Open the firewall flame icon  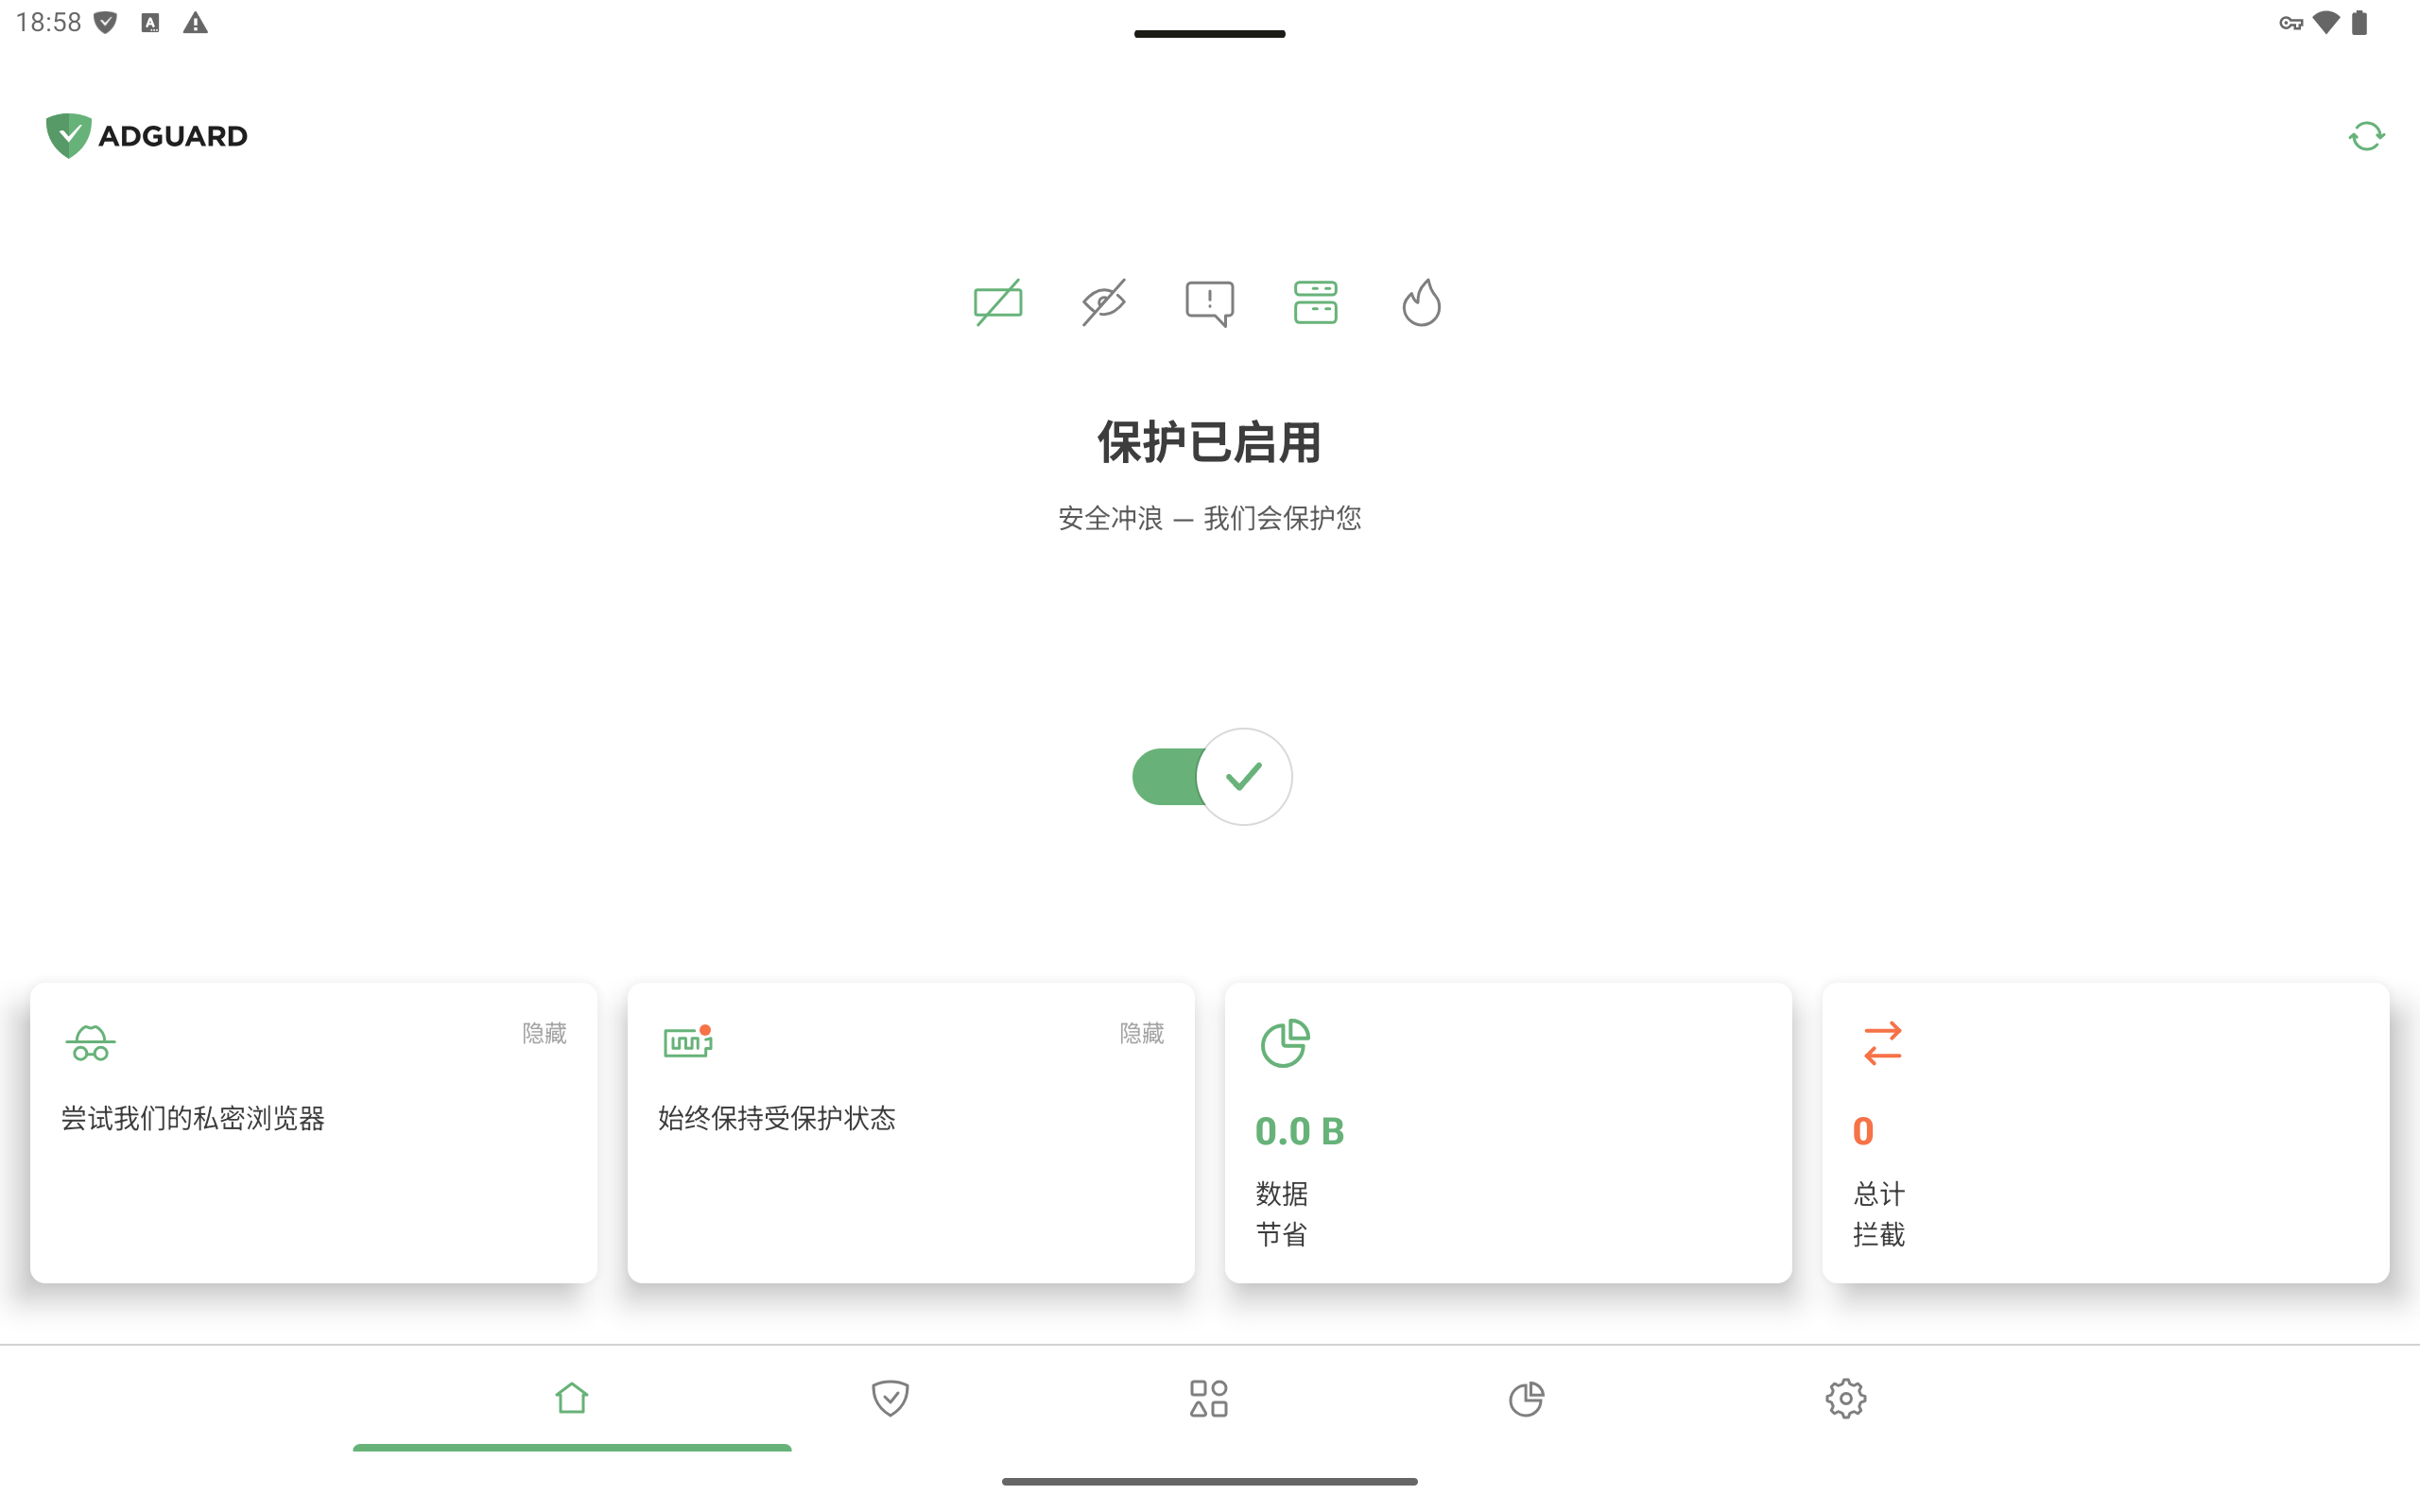[1421, 302]
